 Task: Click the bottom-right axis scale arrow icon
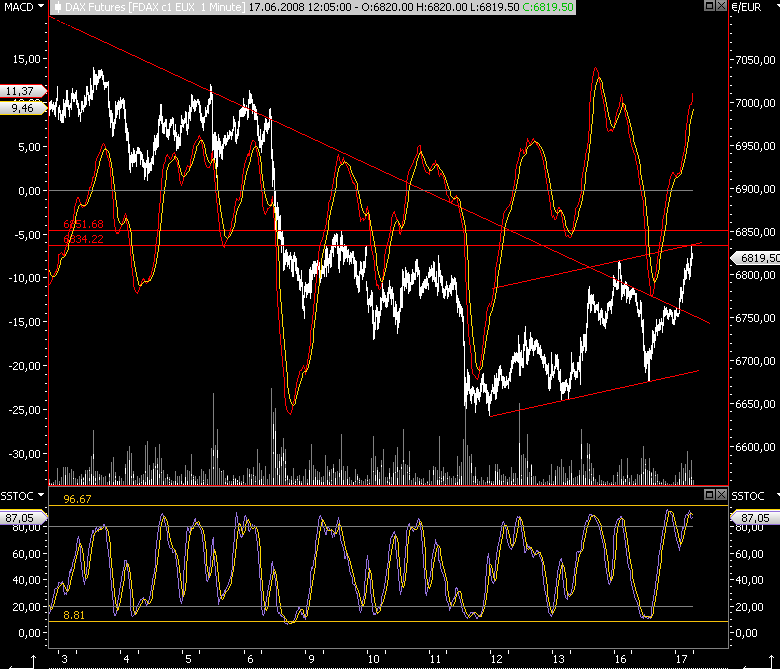760,662
